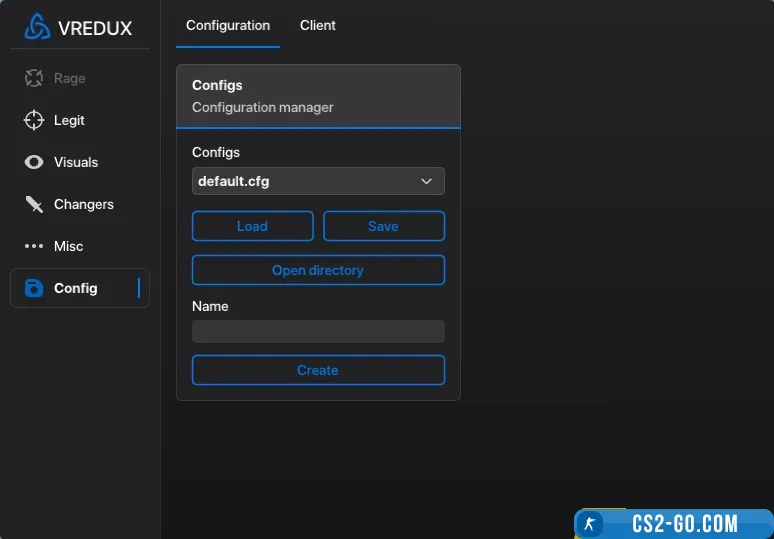This screenshot has height=539, width=774.
Task: Click the Open directory button
Action: [318, 270]
